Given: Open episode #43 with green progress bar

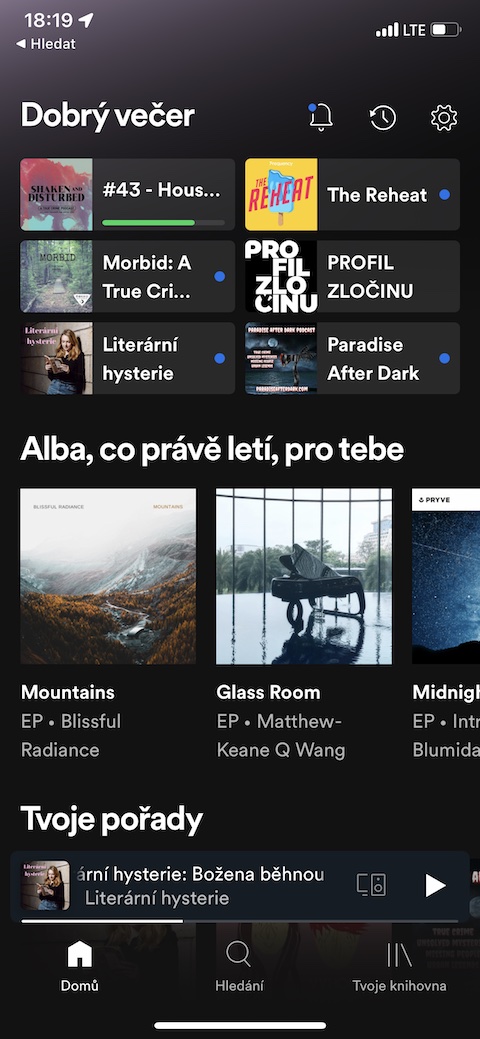Looking at the screenshot, I should (x=127, y=194).
